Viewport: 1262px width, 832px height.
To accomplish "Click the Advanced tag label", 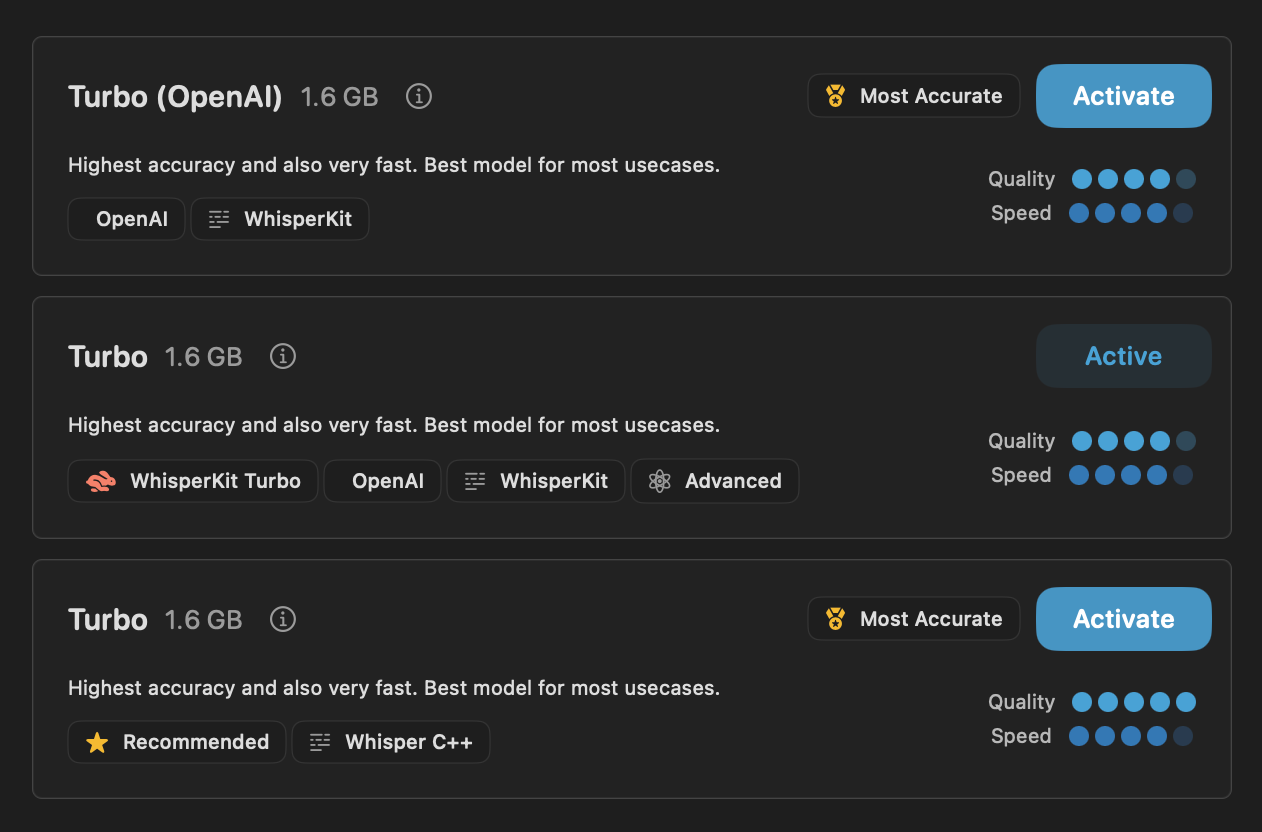I will [733, 481].
